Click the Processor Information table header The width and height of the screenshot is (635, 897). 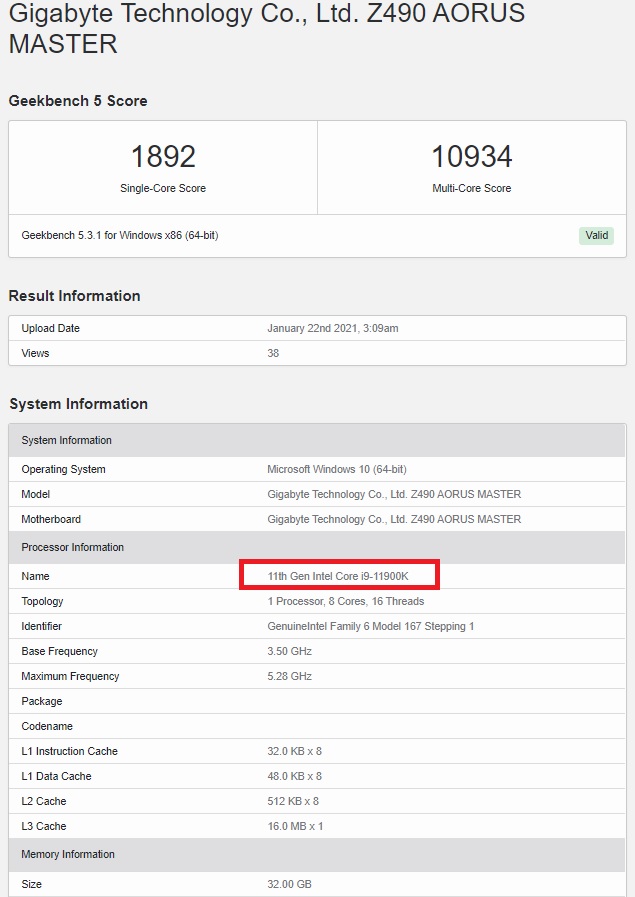[x=73, y=547]
